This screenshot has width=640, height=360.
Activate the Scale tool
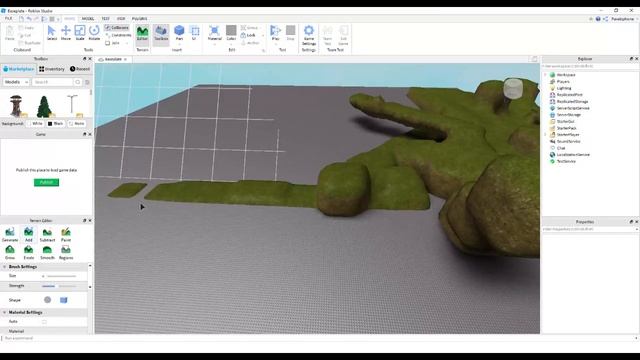point(80,33)
